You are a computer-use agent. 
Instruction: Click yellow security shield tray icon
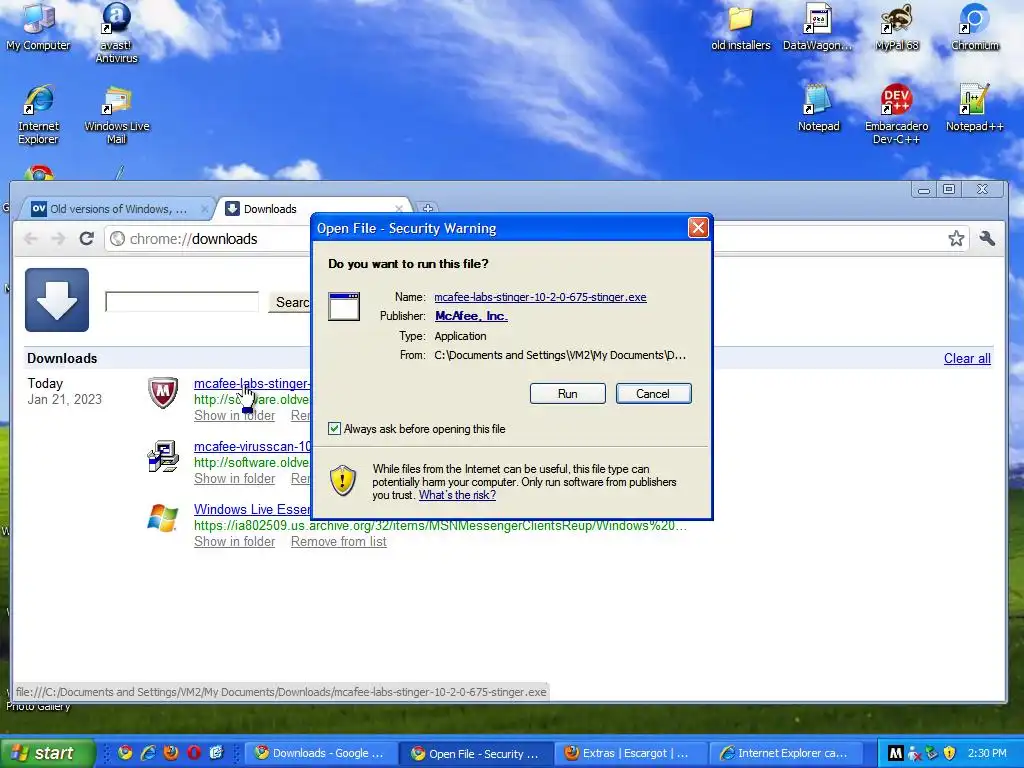[x=950, y=754]
